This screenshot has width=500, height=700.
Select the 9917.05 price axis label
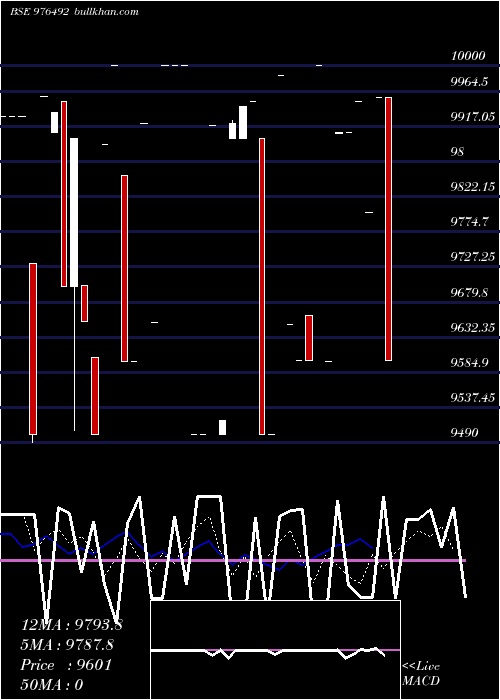tap(473, 117)
